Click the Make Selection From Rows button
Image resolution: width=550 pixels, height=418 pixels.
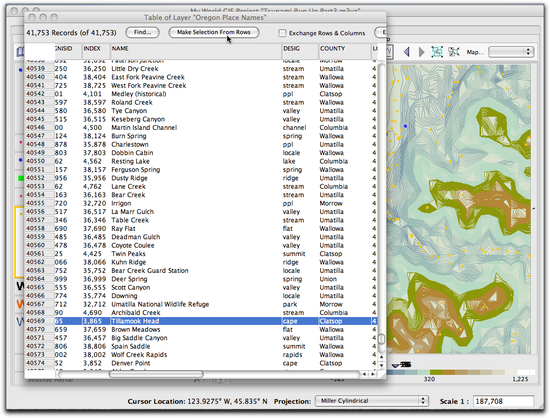pyautogui.click(x=214, y=32)
